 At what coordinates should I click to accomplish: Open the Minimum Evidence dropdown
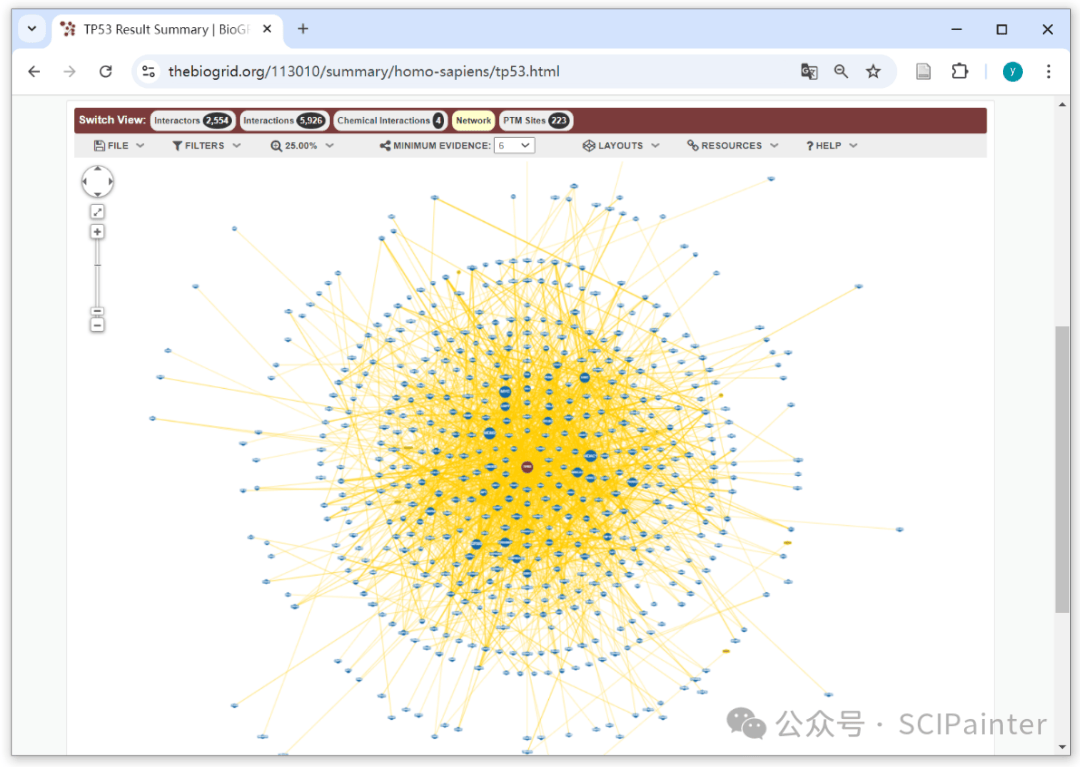point(514,146)
